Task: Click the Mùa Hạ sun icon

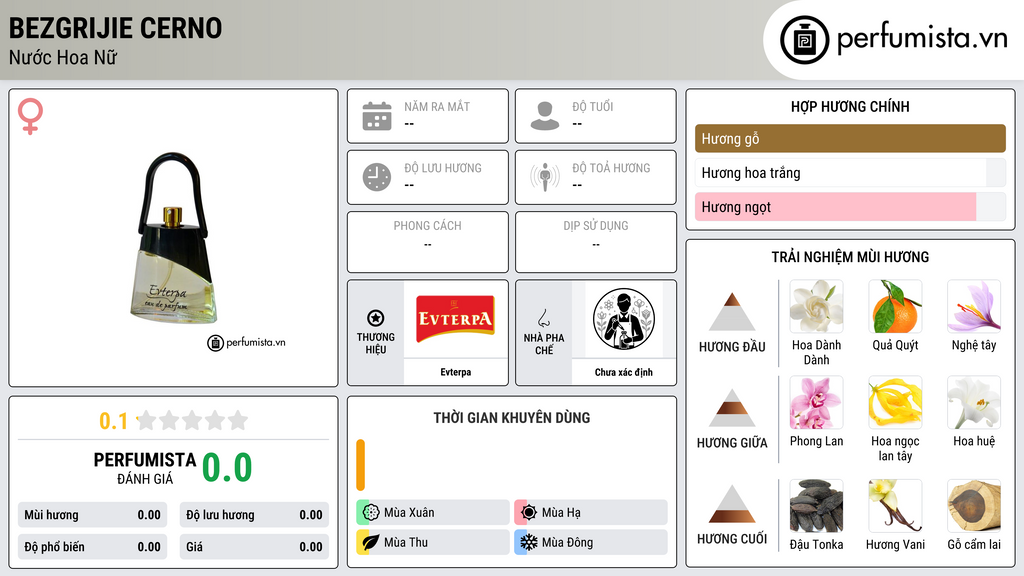Action: tap(529, 513)
